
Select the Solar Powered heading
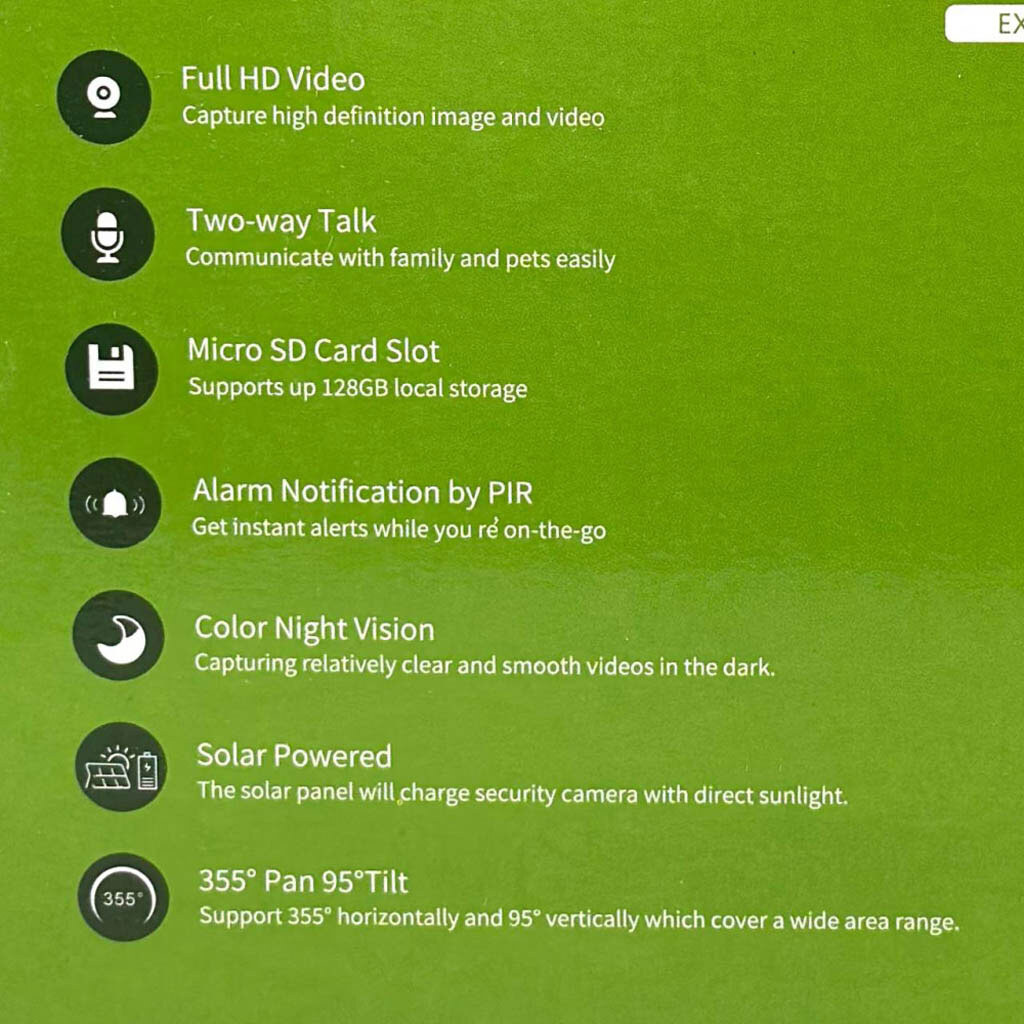pyautogui.click(x=294, y=756)
